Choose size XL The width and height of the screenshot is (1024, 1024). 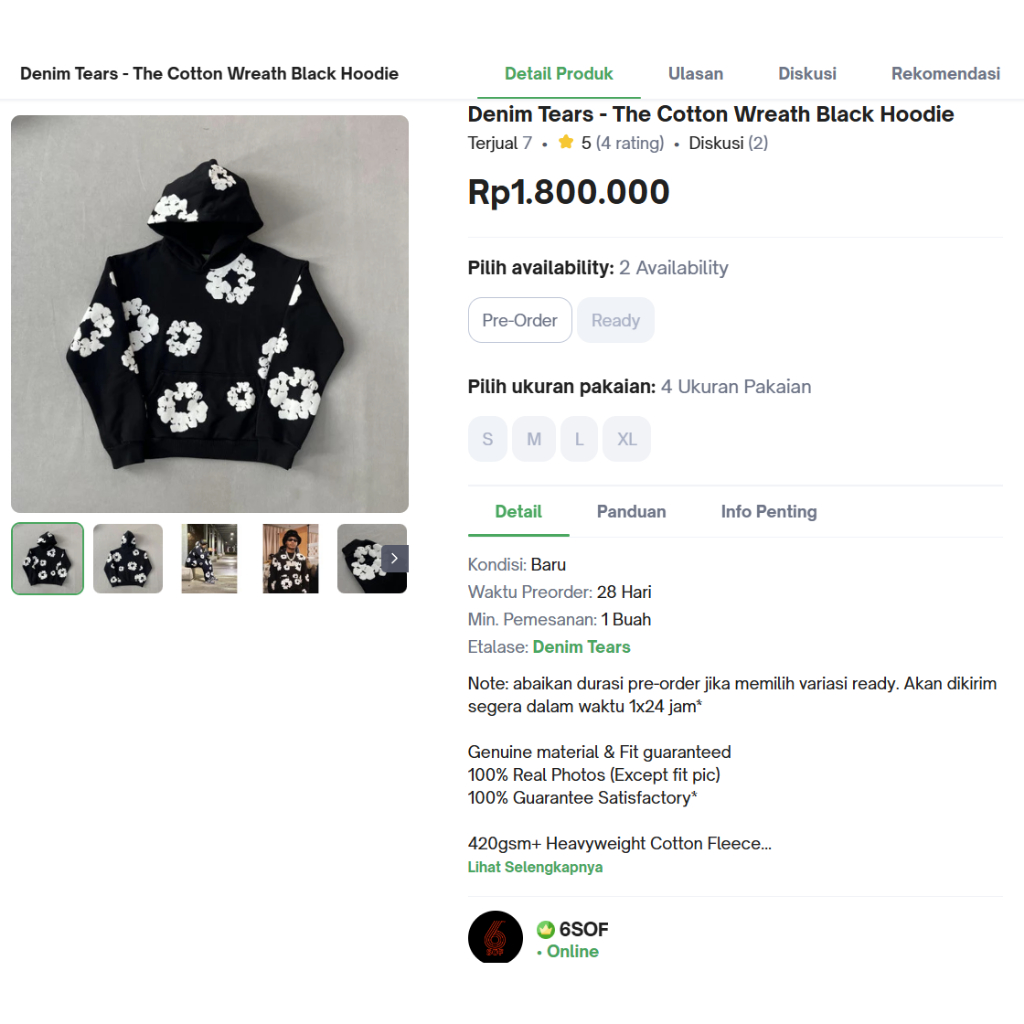pos(627,439)
